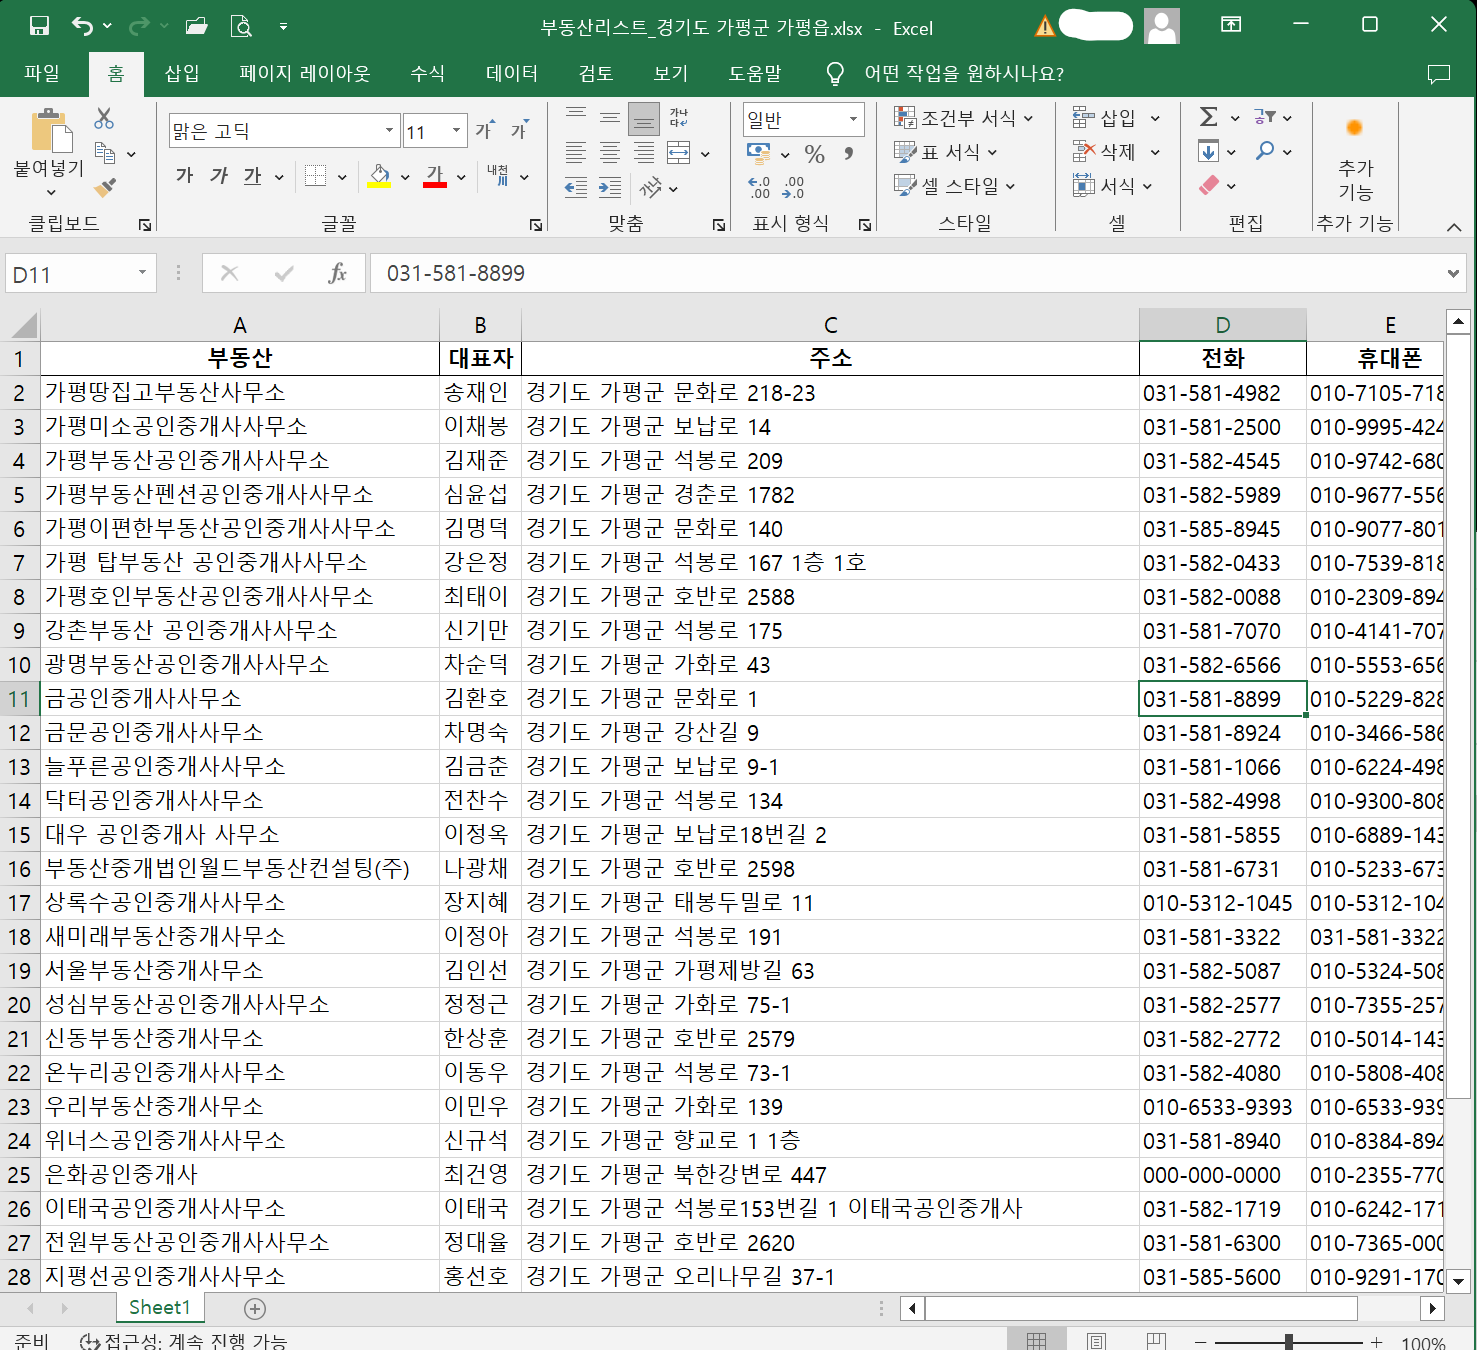Click the percent style (%) icon
Image resolution: width=1477 pixels, height=1350 pixels.
click(814, 152)
